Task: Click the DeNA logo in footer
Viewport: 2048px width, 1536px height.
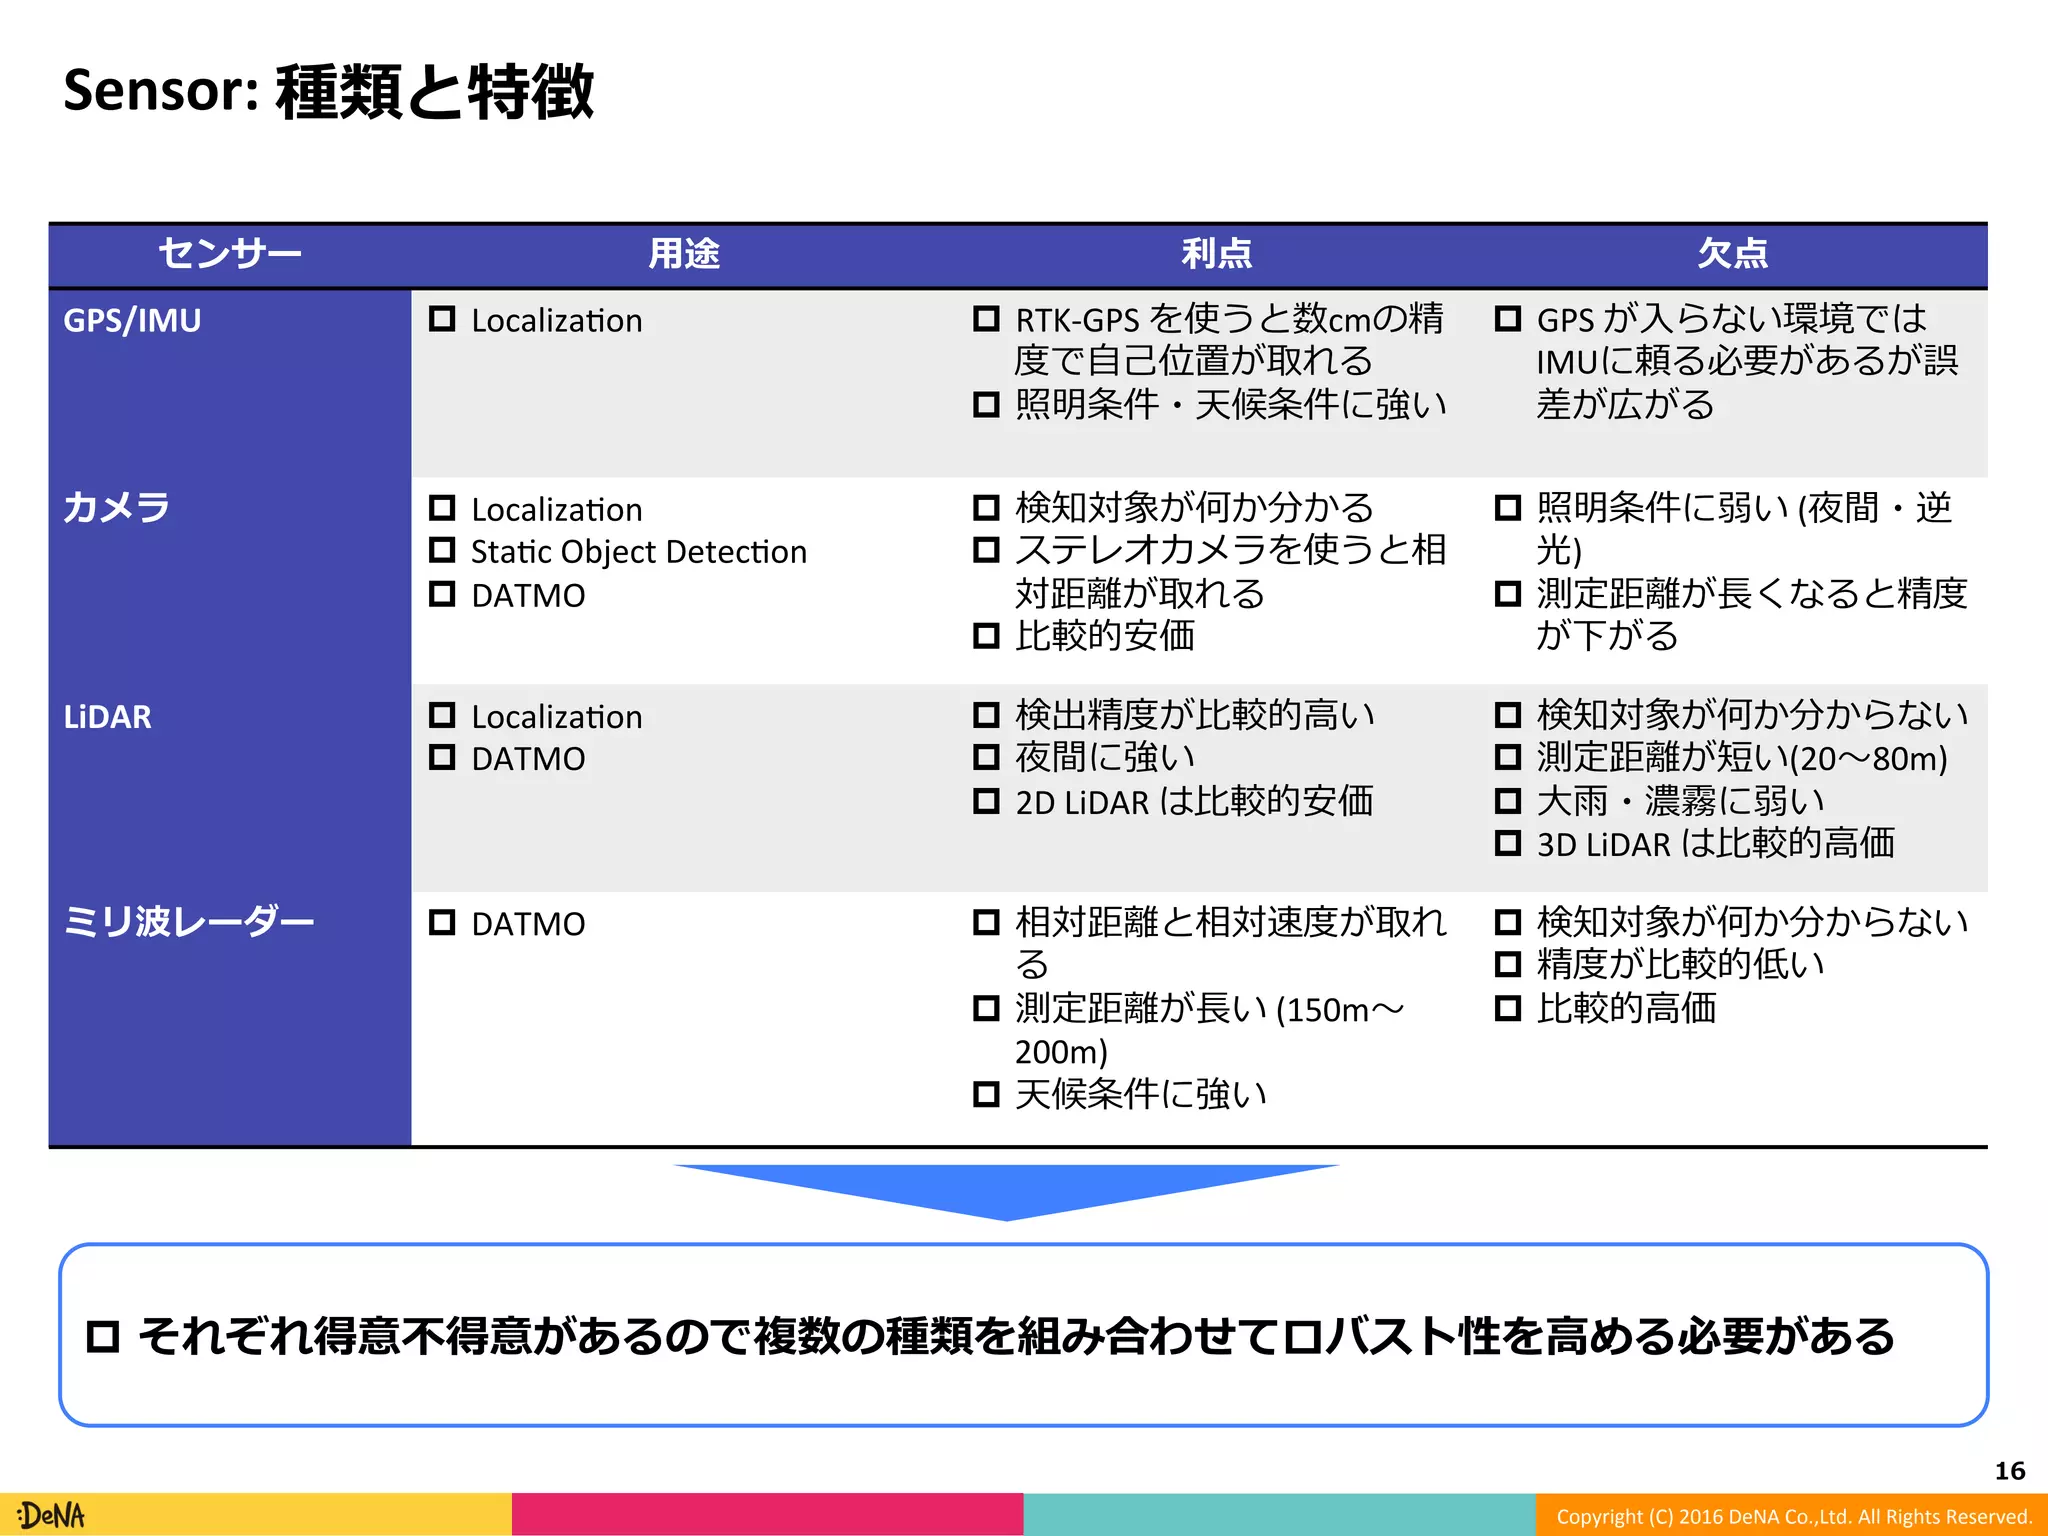Action: point(52,1515)
